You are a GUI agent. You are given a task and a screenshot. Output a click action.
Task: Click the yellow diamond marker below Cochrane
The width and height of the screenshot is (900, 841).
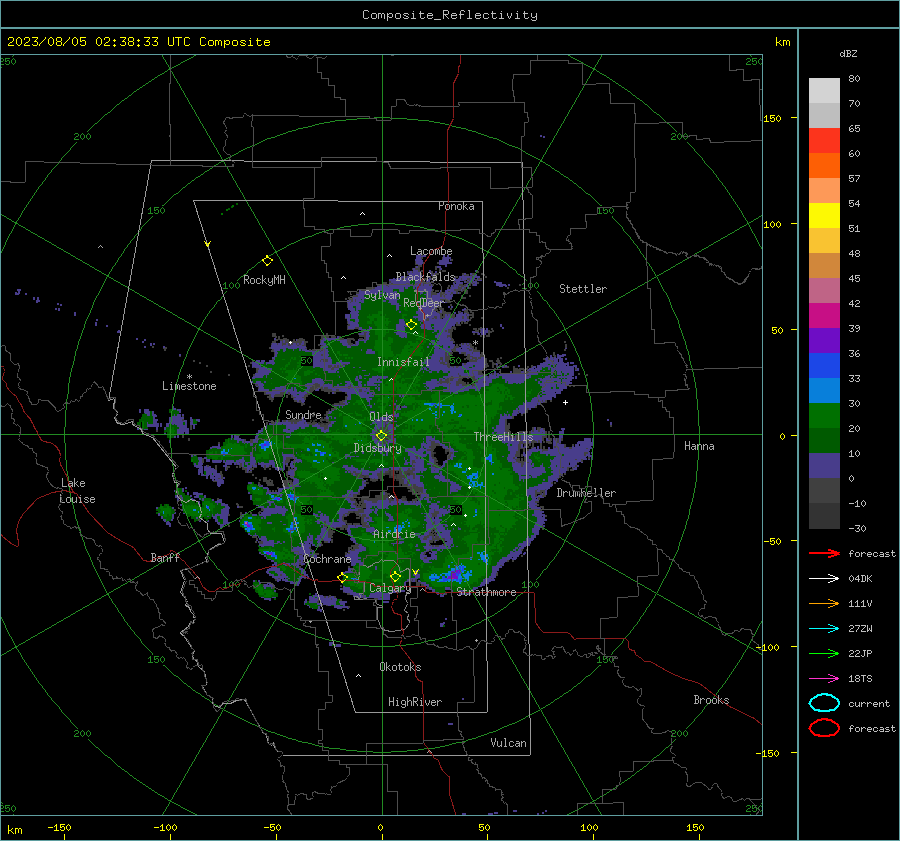343,577
